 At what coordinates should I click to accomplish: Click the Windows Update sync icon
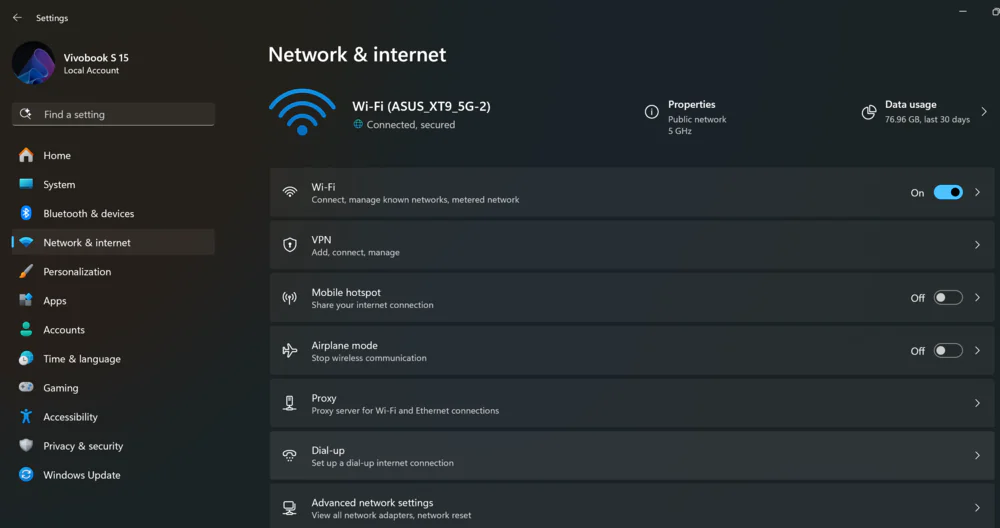point(26,474)
